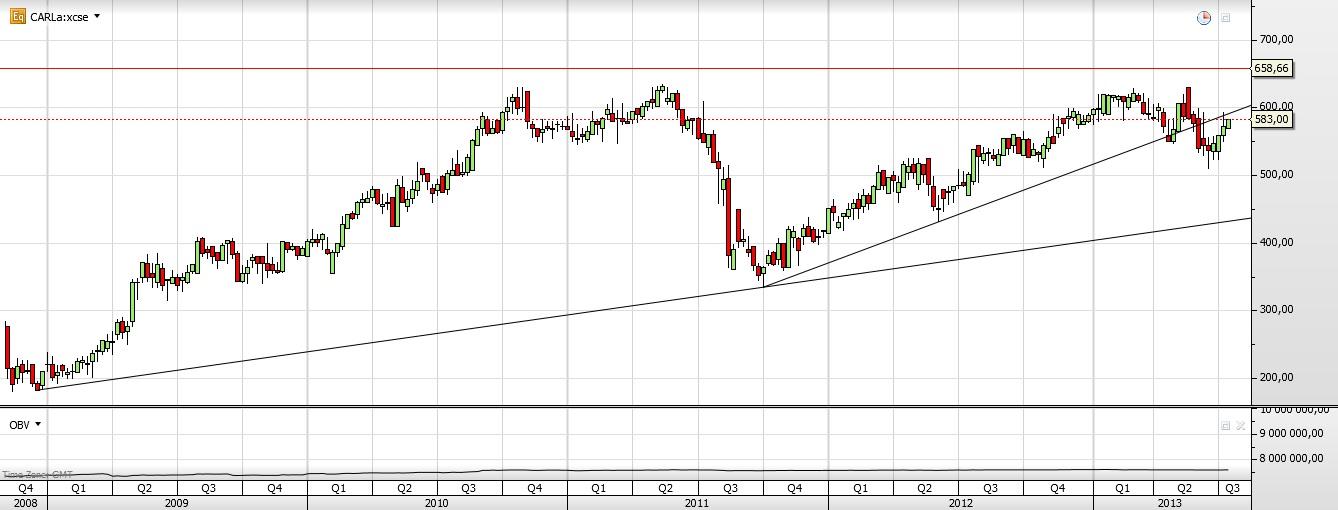The image size is (1338, 510).
Task: Click the Q3 quarter label of 2013
Action: click(1231, 488)
